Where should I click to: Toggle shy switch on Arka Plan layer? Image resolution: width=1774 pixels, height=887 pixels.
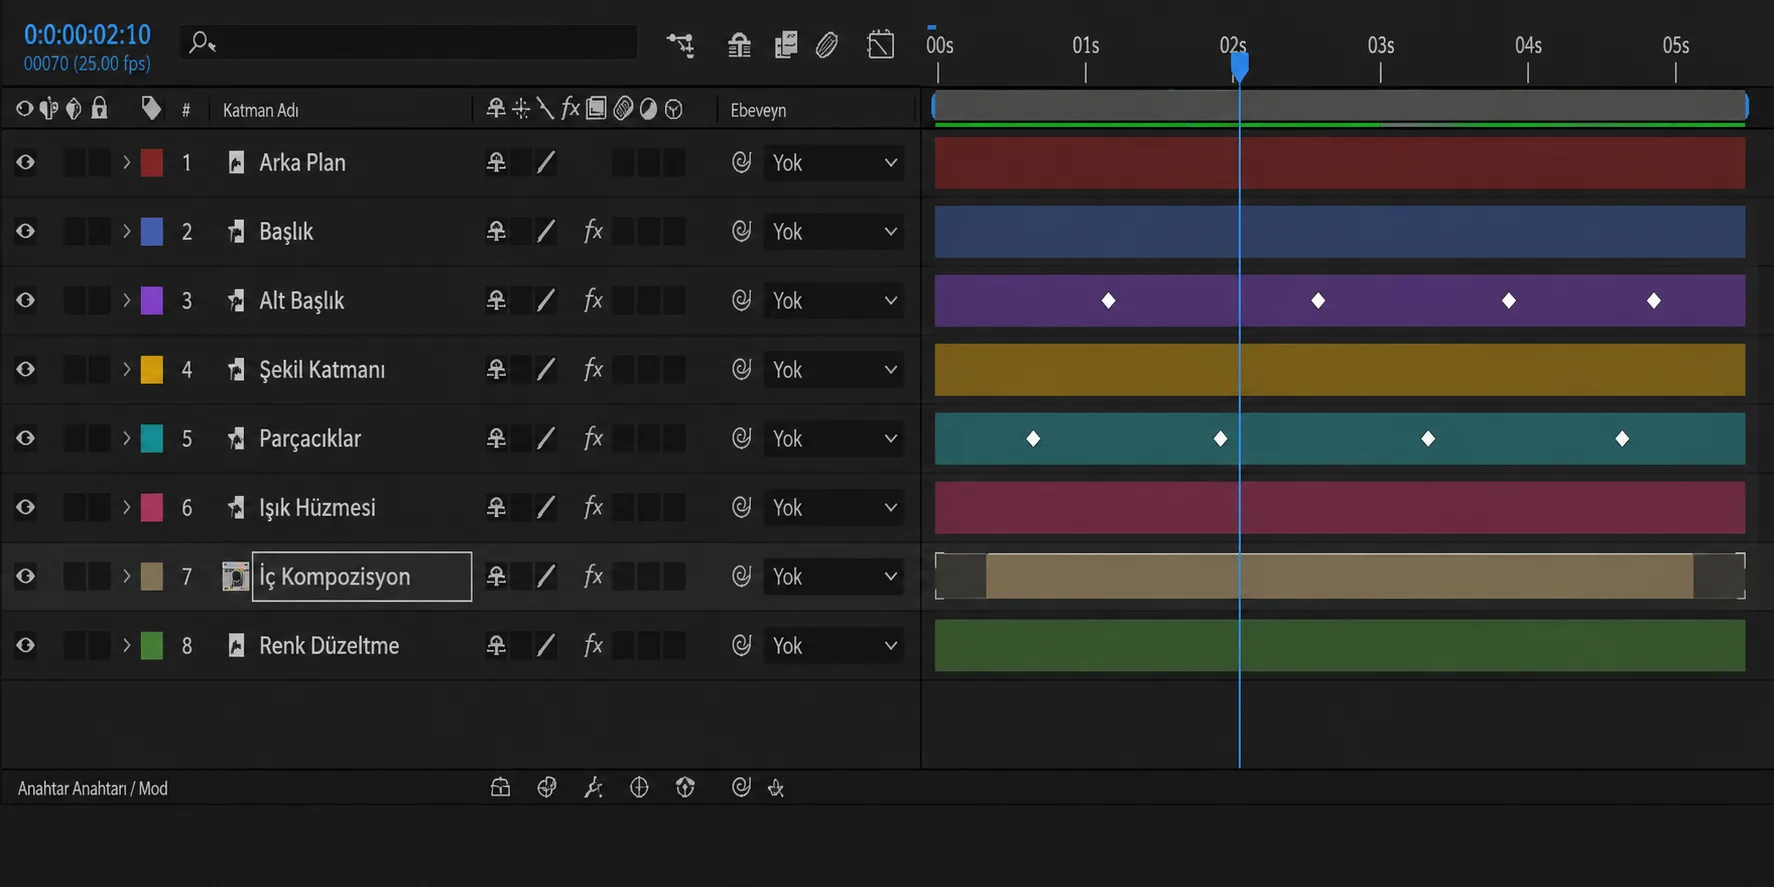point(496,162)
